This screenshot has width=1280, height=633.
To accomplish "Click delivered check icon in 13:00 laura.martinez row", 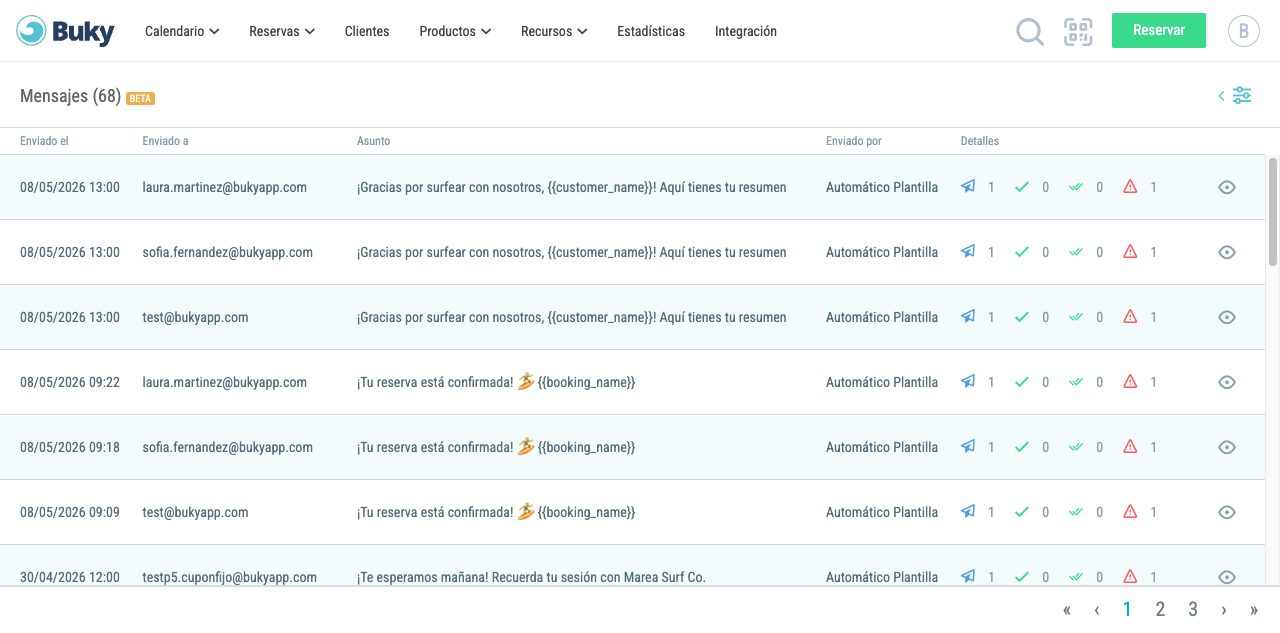I will [x=1022, y=187].
